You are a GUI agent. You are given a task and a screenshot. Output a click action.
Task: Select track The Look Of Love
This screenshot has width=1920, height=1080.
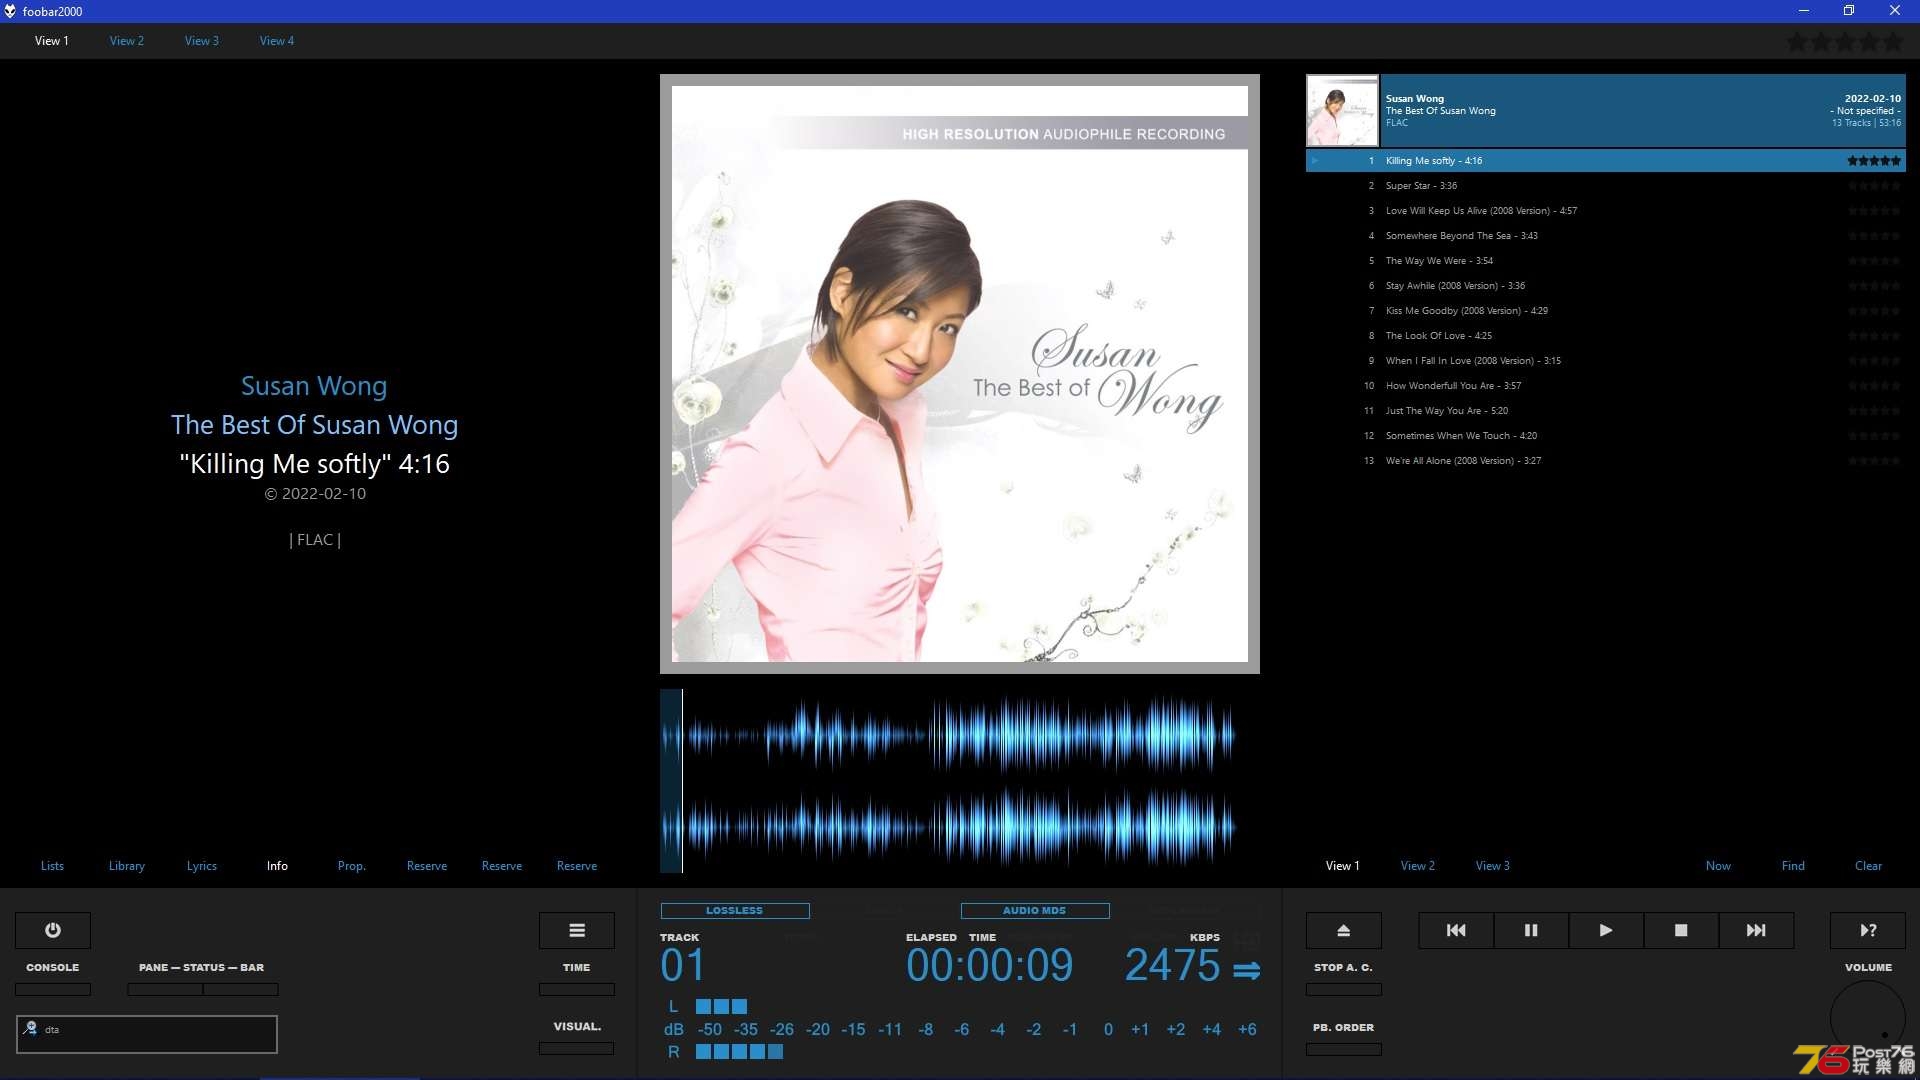point(1606,336)
